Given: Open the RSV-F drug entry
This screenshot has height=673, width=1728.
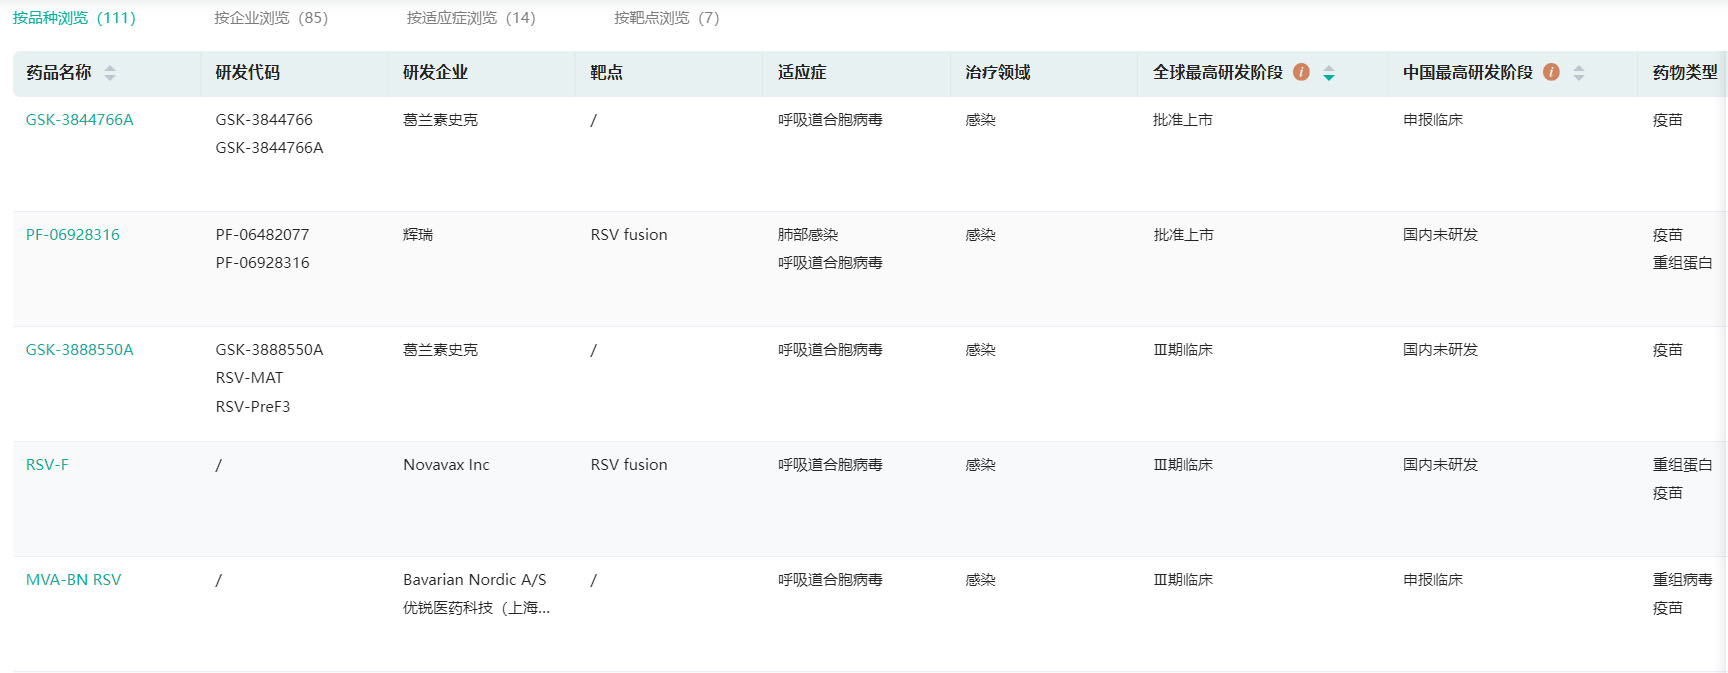Looking at the screenshot, I should pos(47,465).
